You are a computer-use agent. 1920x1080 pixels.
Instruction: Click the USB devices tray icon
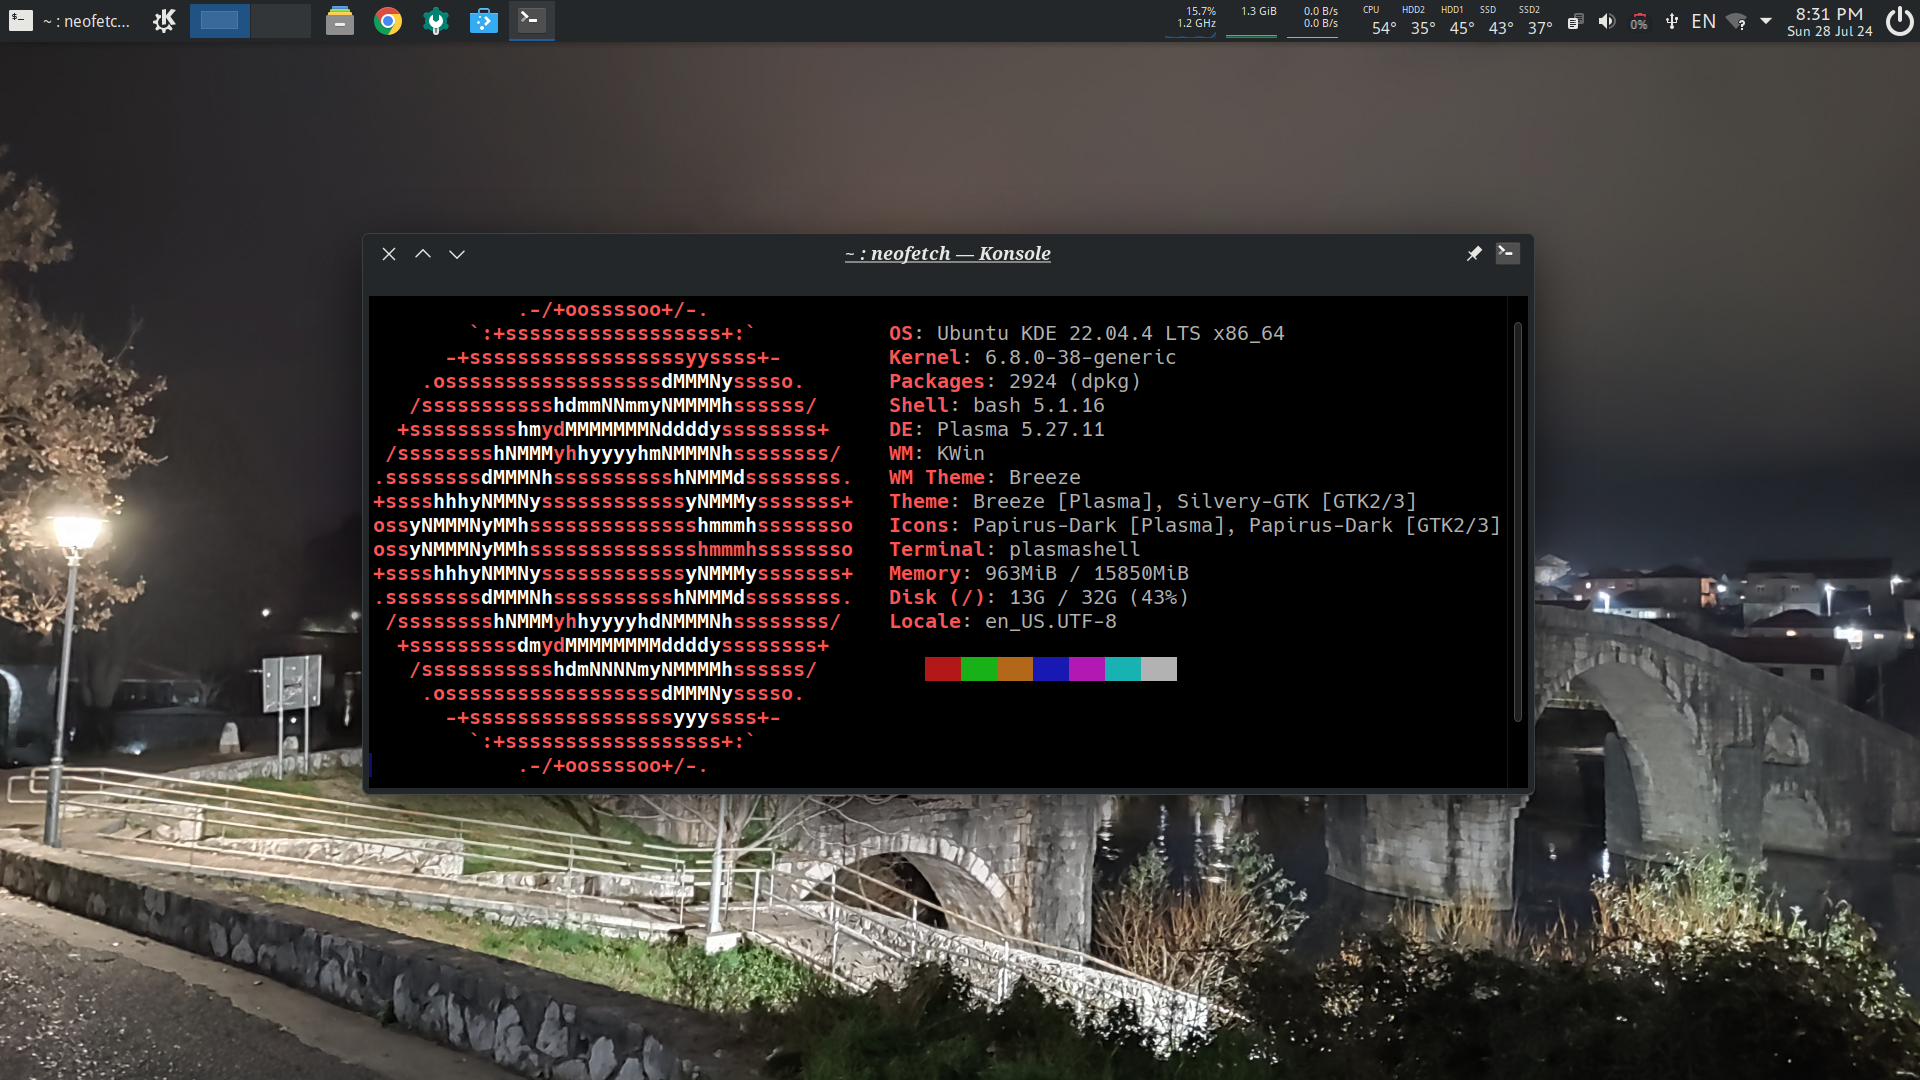click(1671, 22)
